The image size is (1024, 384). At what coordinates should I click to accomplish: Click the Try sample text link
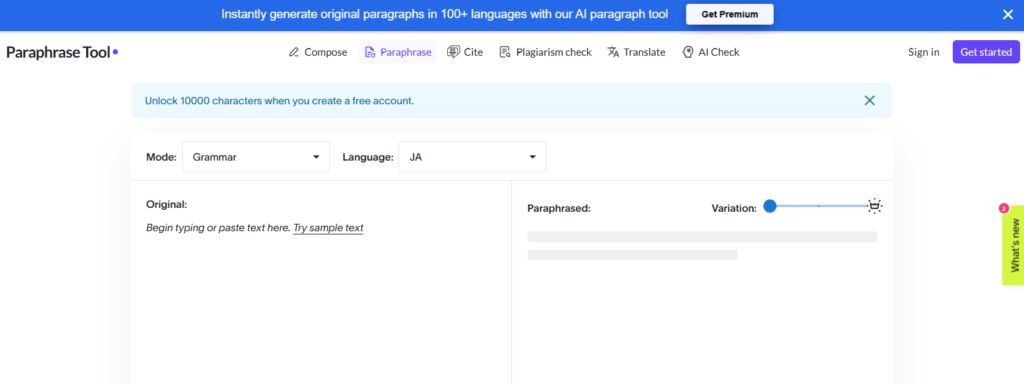pyautogui.click(x=328, y=228)
